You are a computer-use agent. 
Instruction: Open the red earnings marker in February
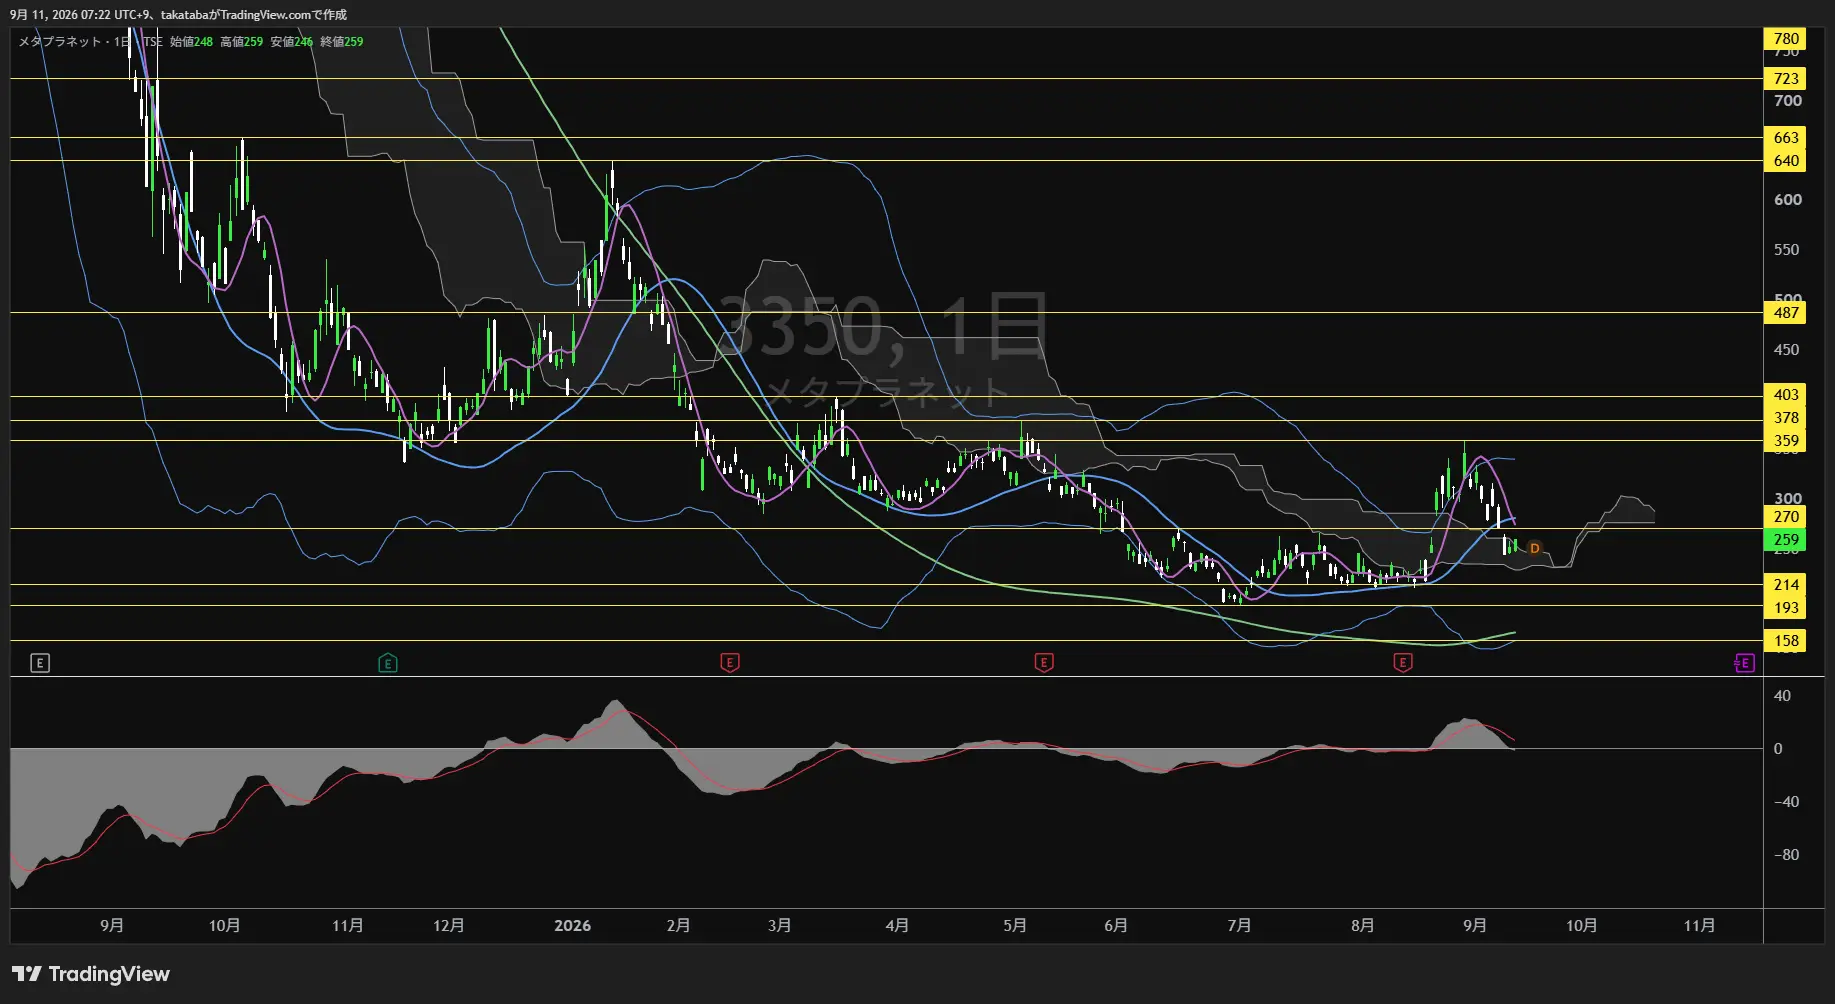click(x=730, y=663)
